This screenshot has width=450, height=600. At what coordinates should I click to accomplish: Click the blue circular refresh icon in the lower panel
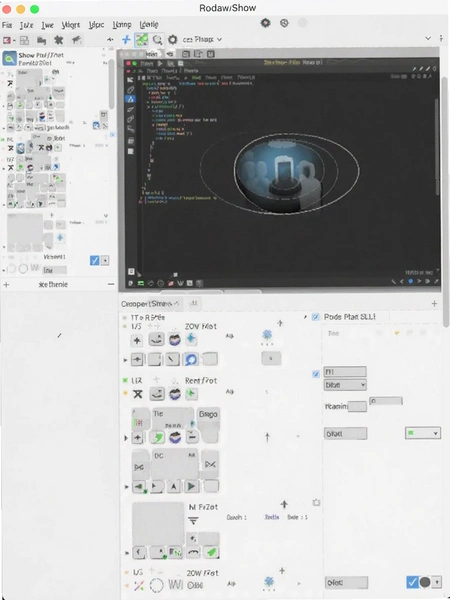click(x=191, y=359)
